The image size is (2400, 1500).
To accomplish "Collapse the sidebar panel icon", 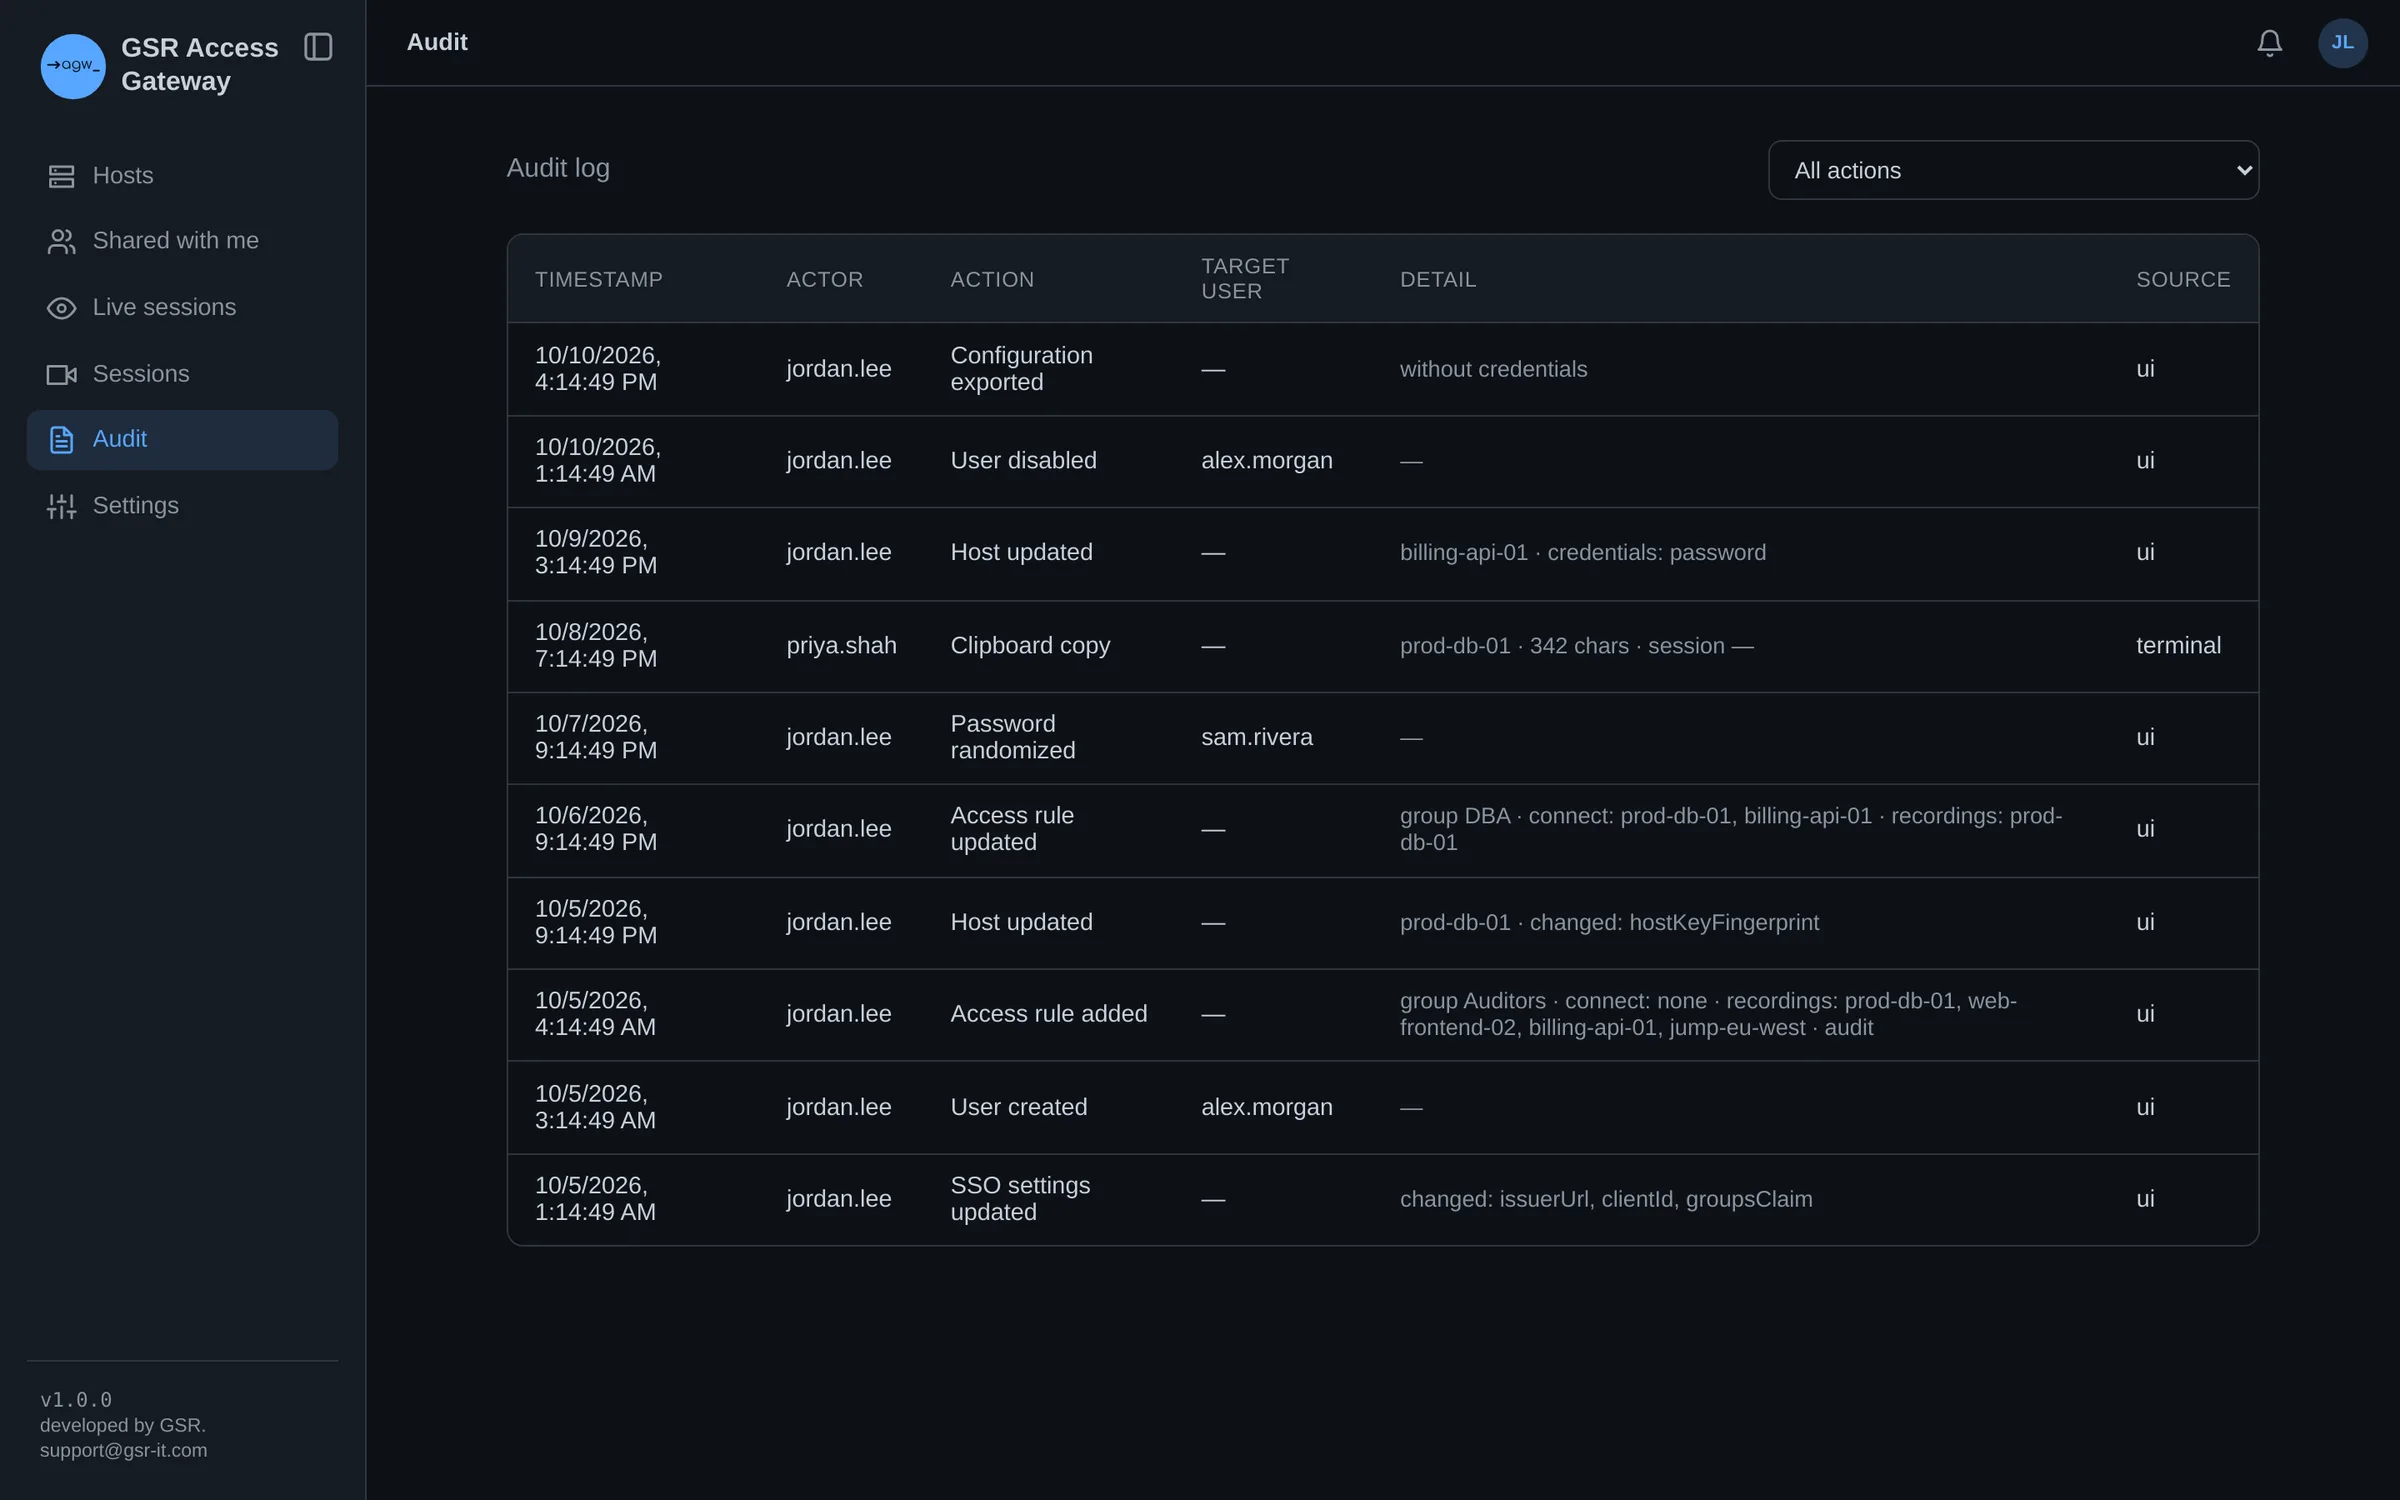I will pyautogui.click(x=318, y=47).
